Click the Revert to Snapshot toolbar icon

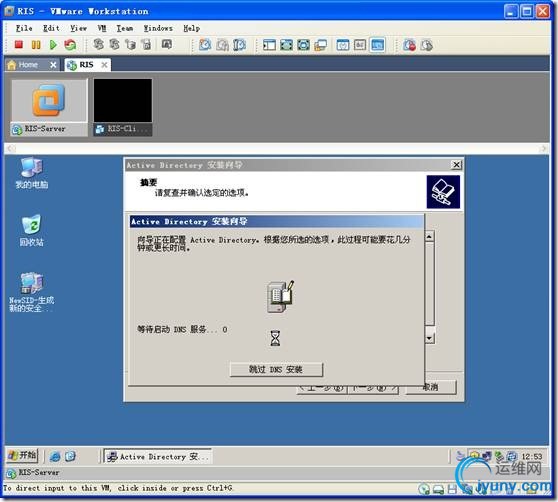(222, 45)
